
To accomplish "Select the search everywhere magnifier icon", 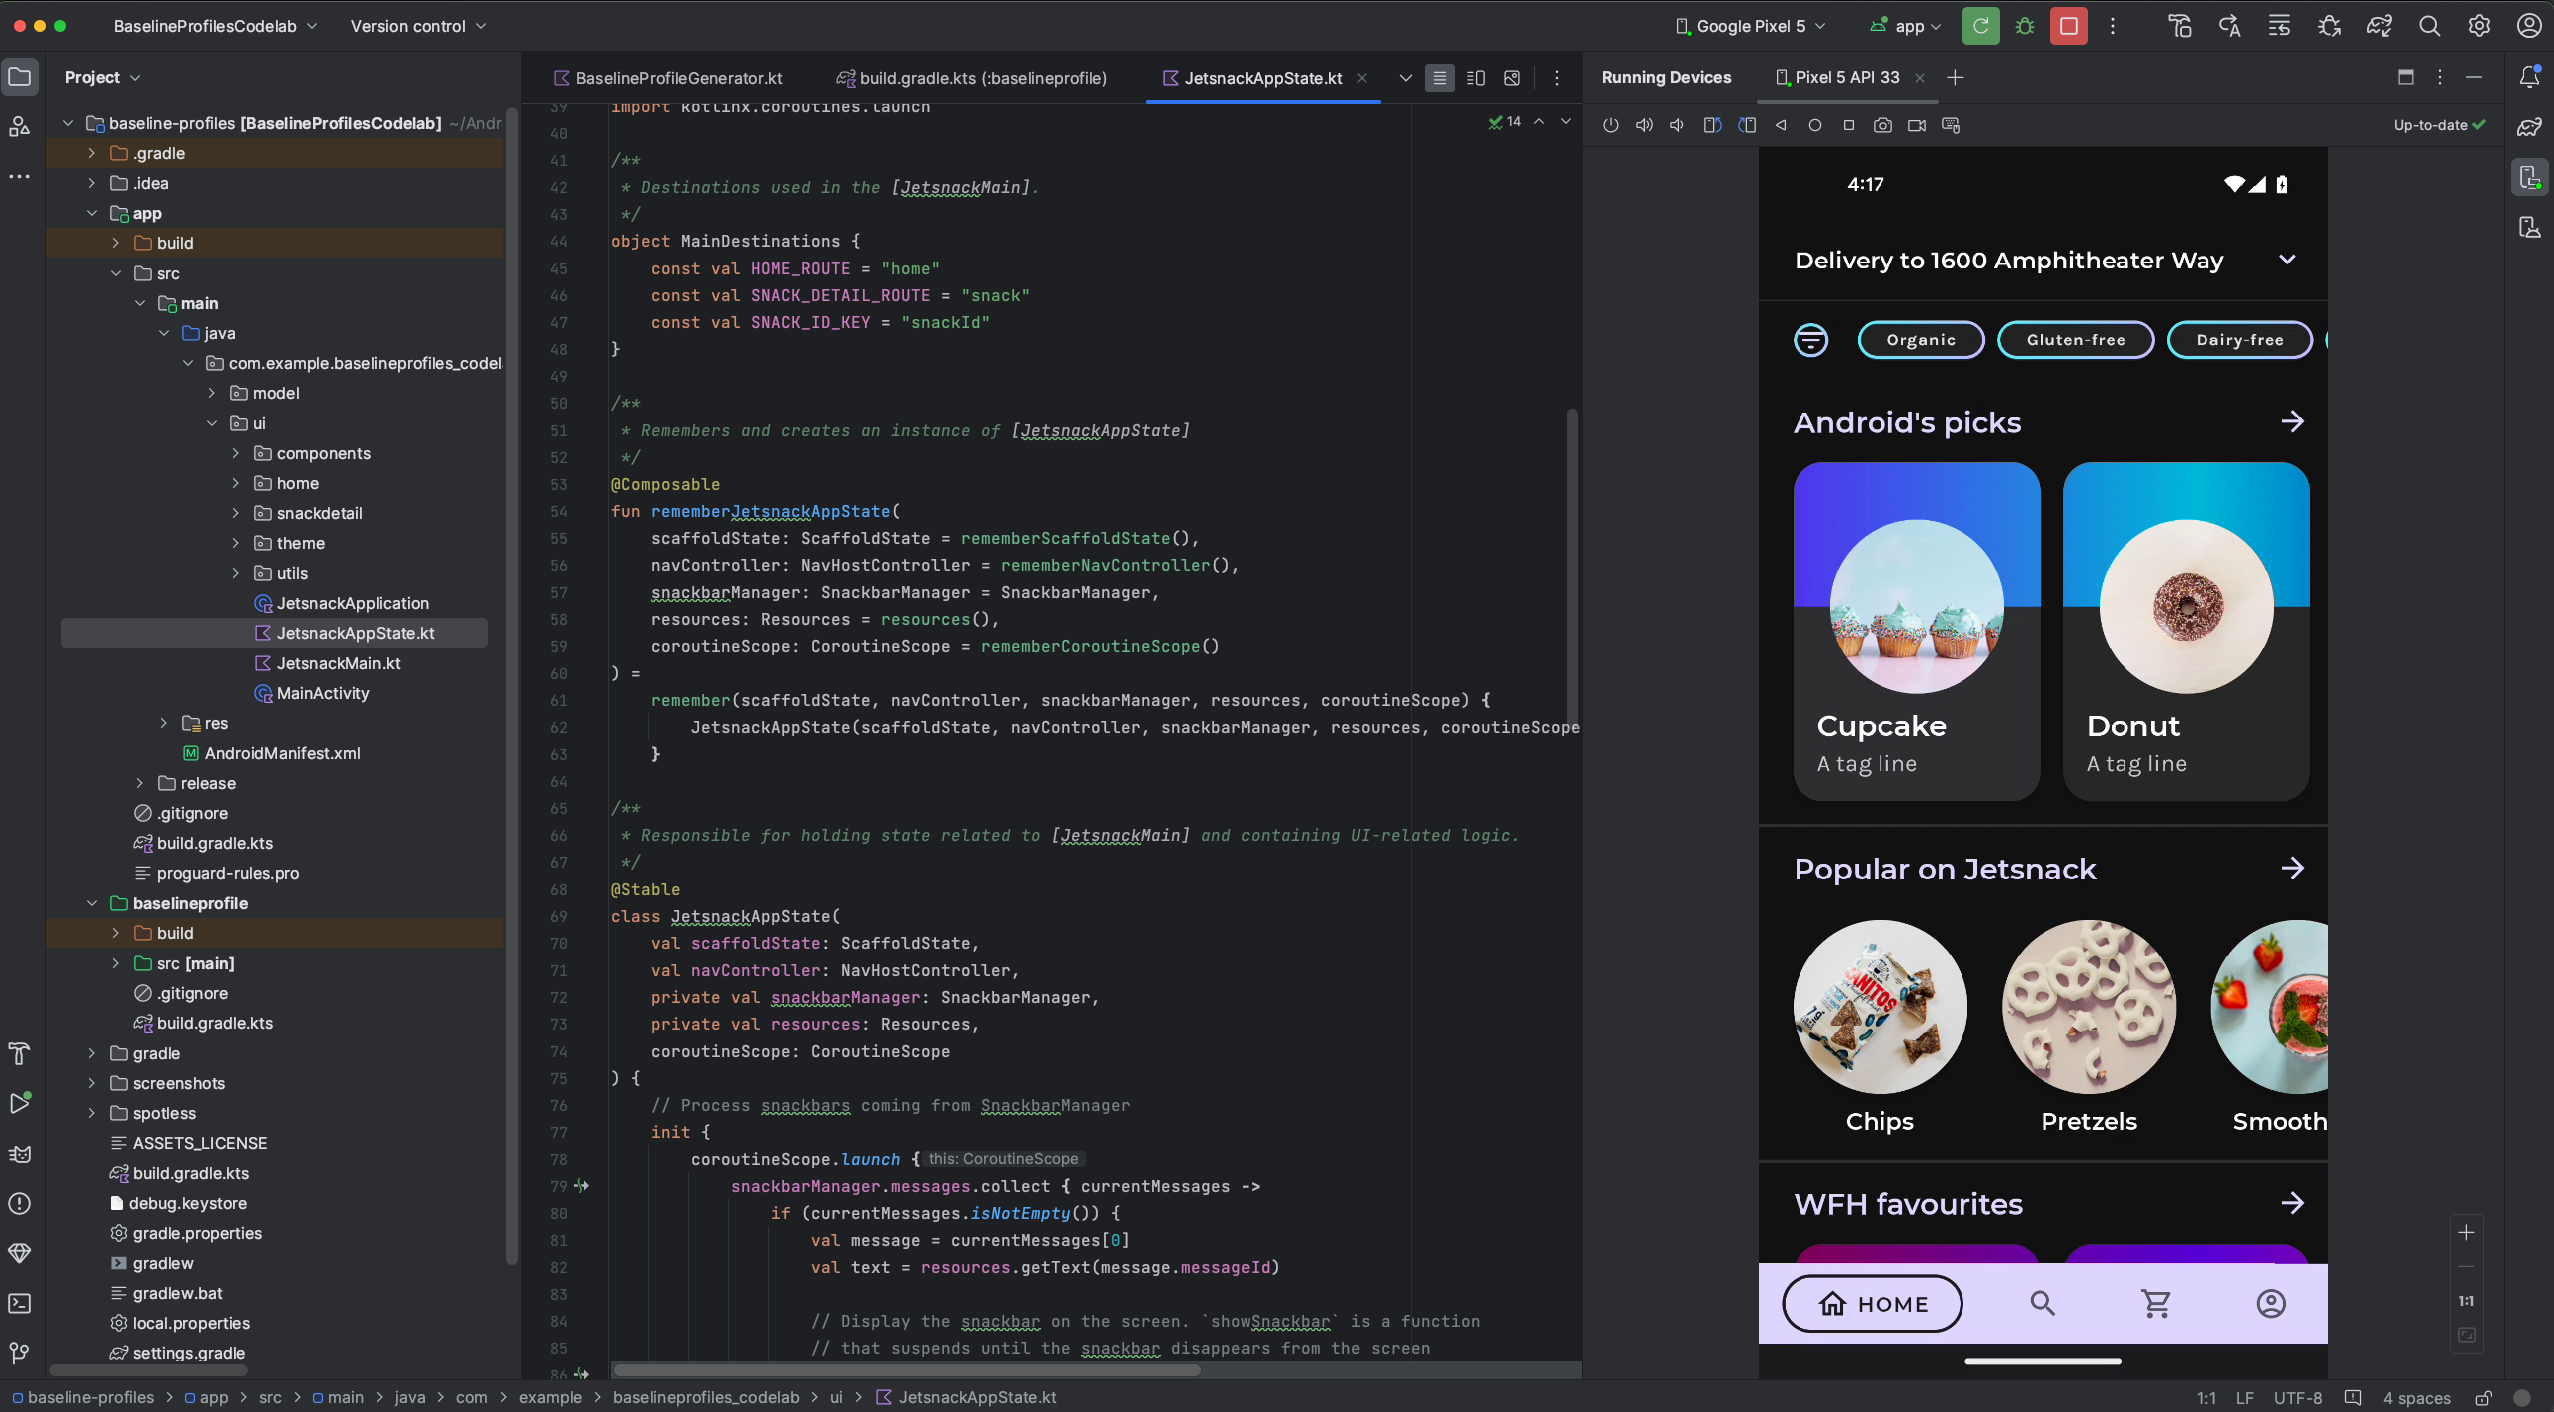I will (x=2427, y=26).
